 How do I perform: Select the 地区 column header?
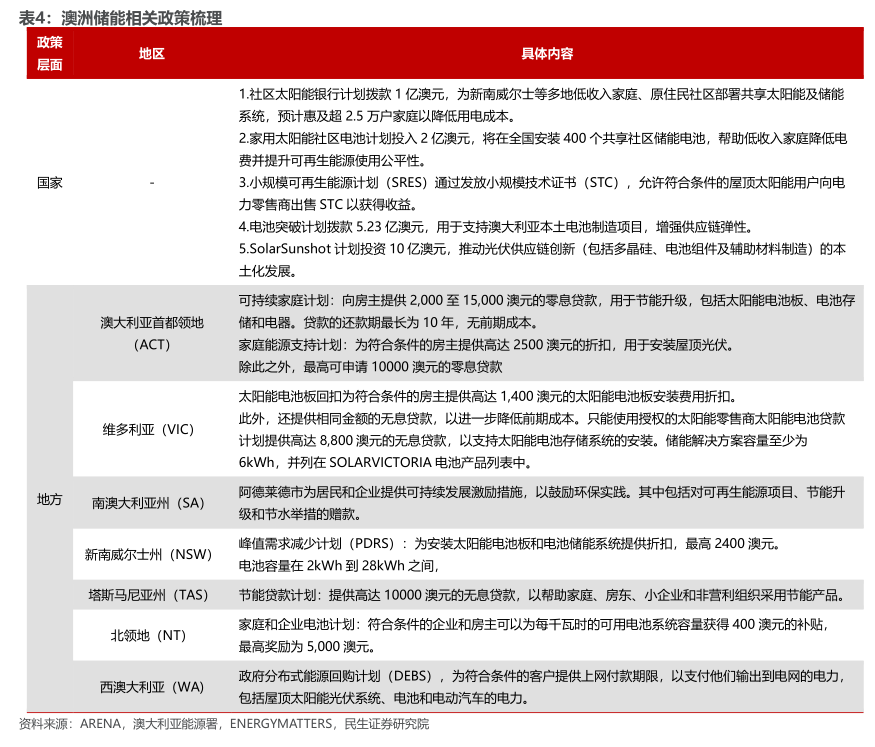[151, 53]
